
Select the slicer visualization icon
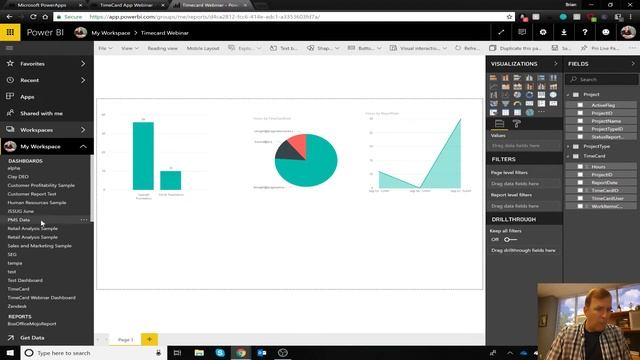pos(493,112)
